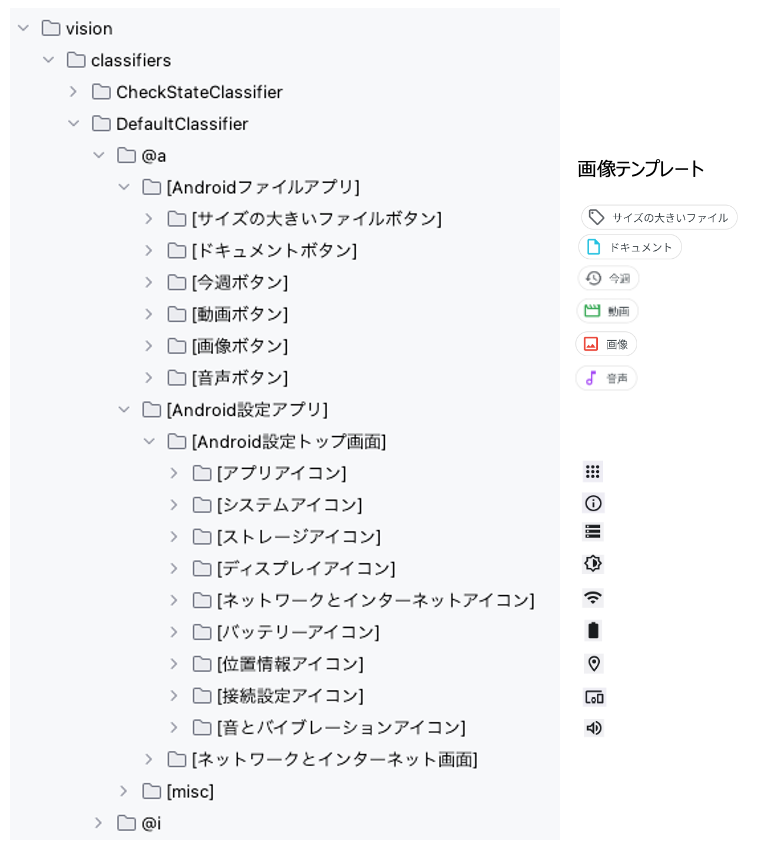
Task: Click the location pin icon
Action: (593, 663)
